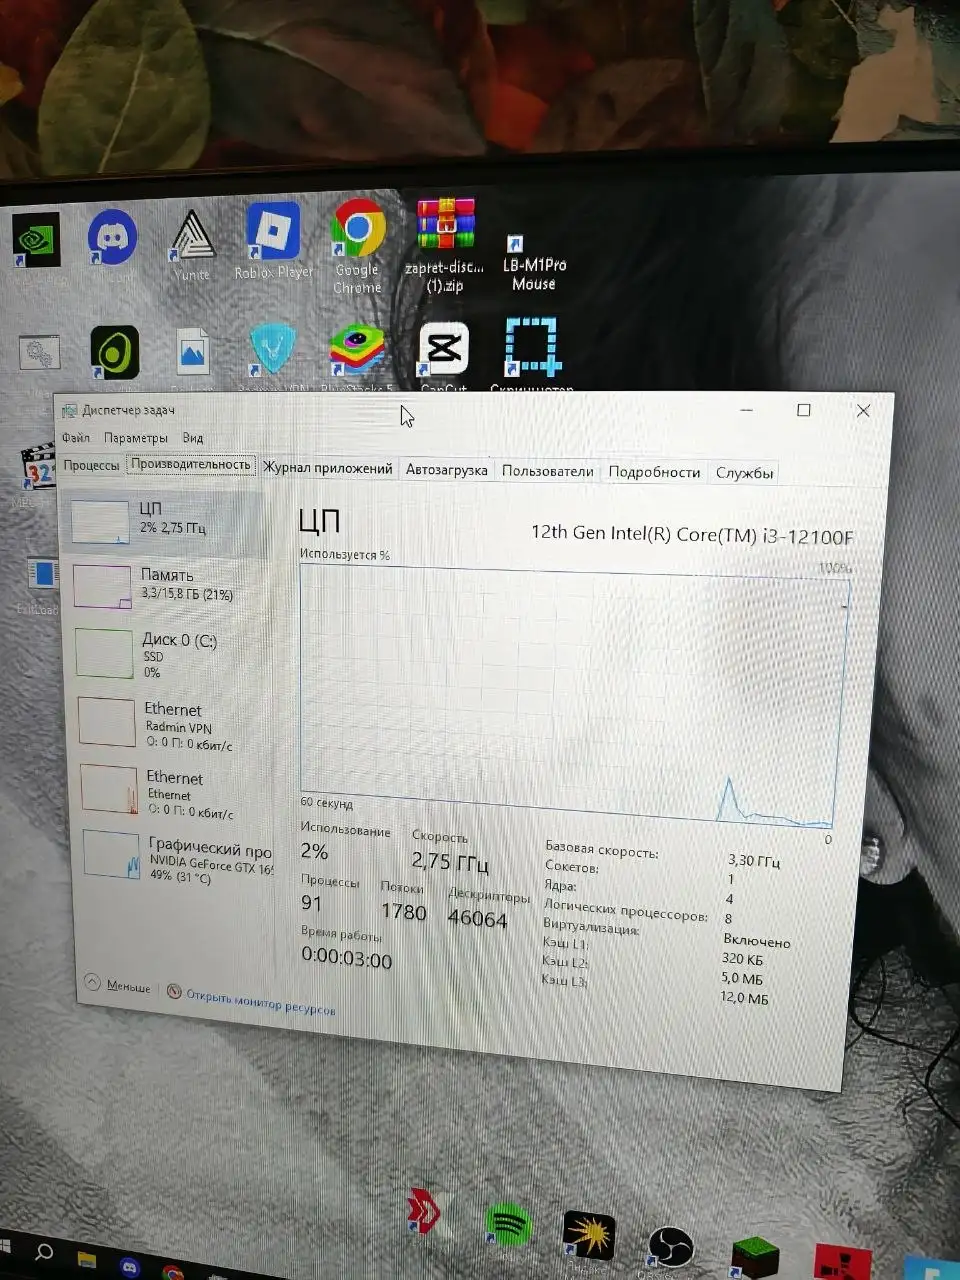This screenshot has width=960, height=1280.
Task: Open the red chevron app desktop shortcut
Action: (424, 1213)
